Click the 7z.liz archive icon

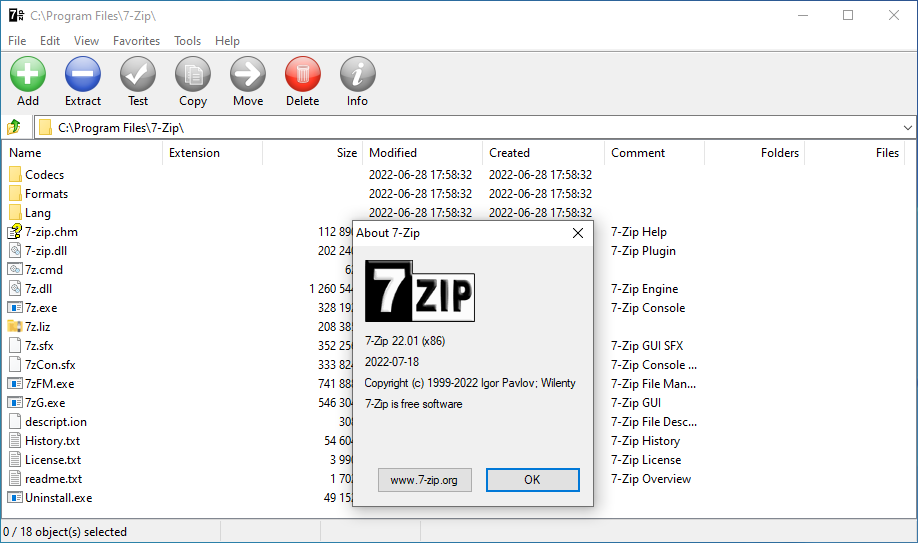pyautogui.click(x=15, y=326)
